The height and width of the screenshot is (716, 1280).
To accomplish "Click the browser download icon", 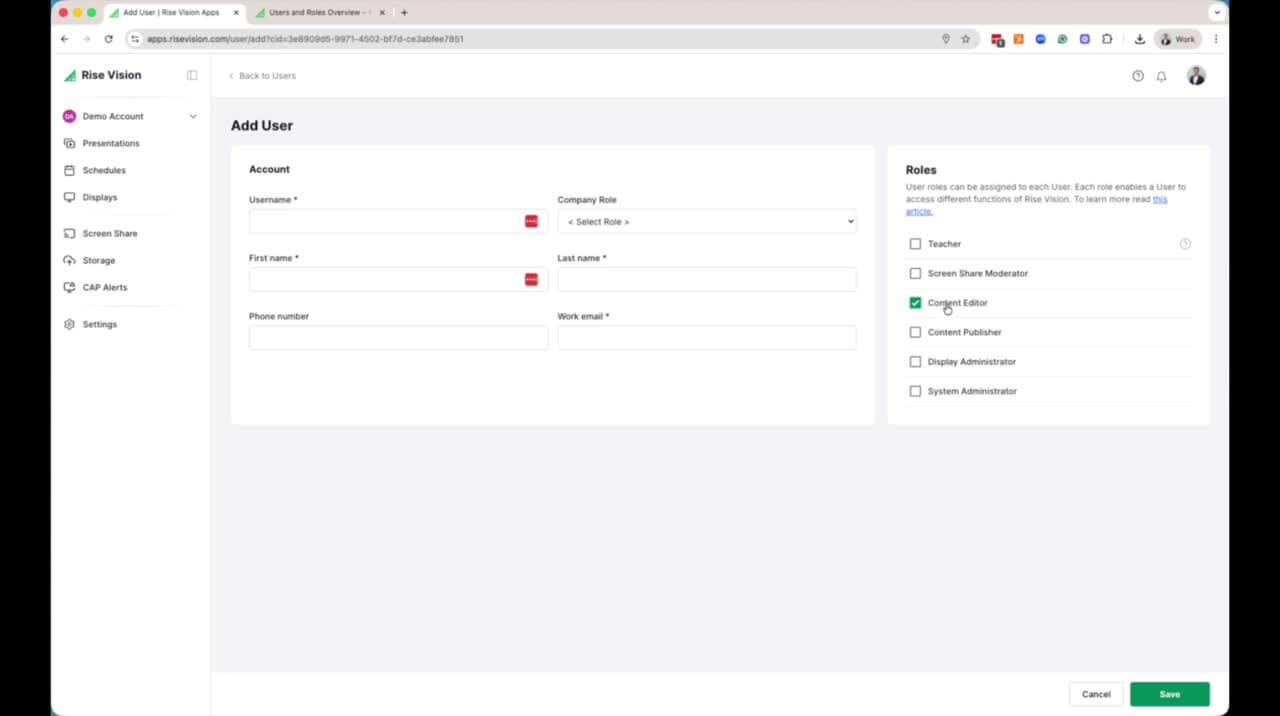I will coord(1139,39).
